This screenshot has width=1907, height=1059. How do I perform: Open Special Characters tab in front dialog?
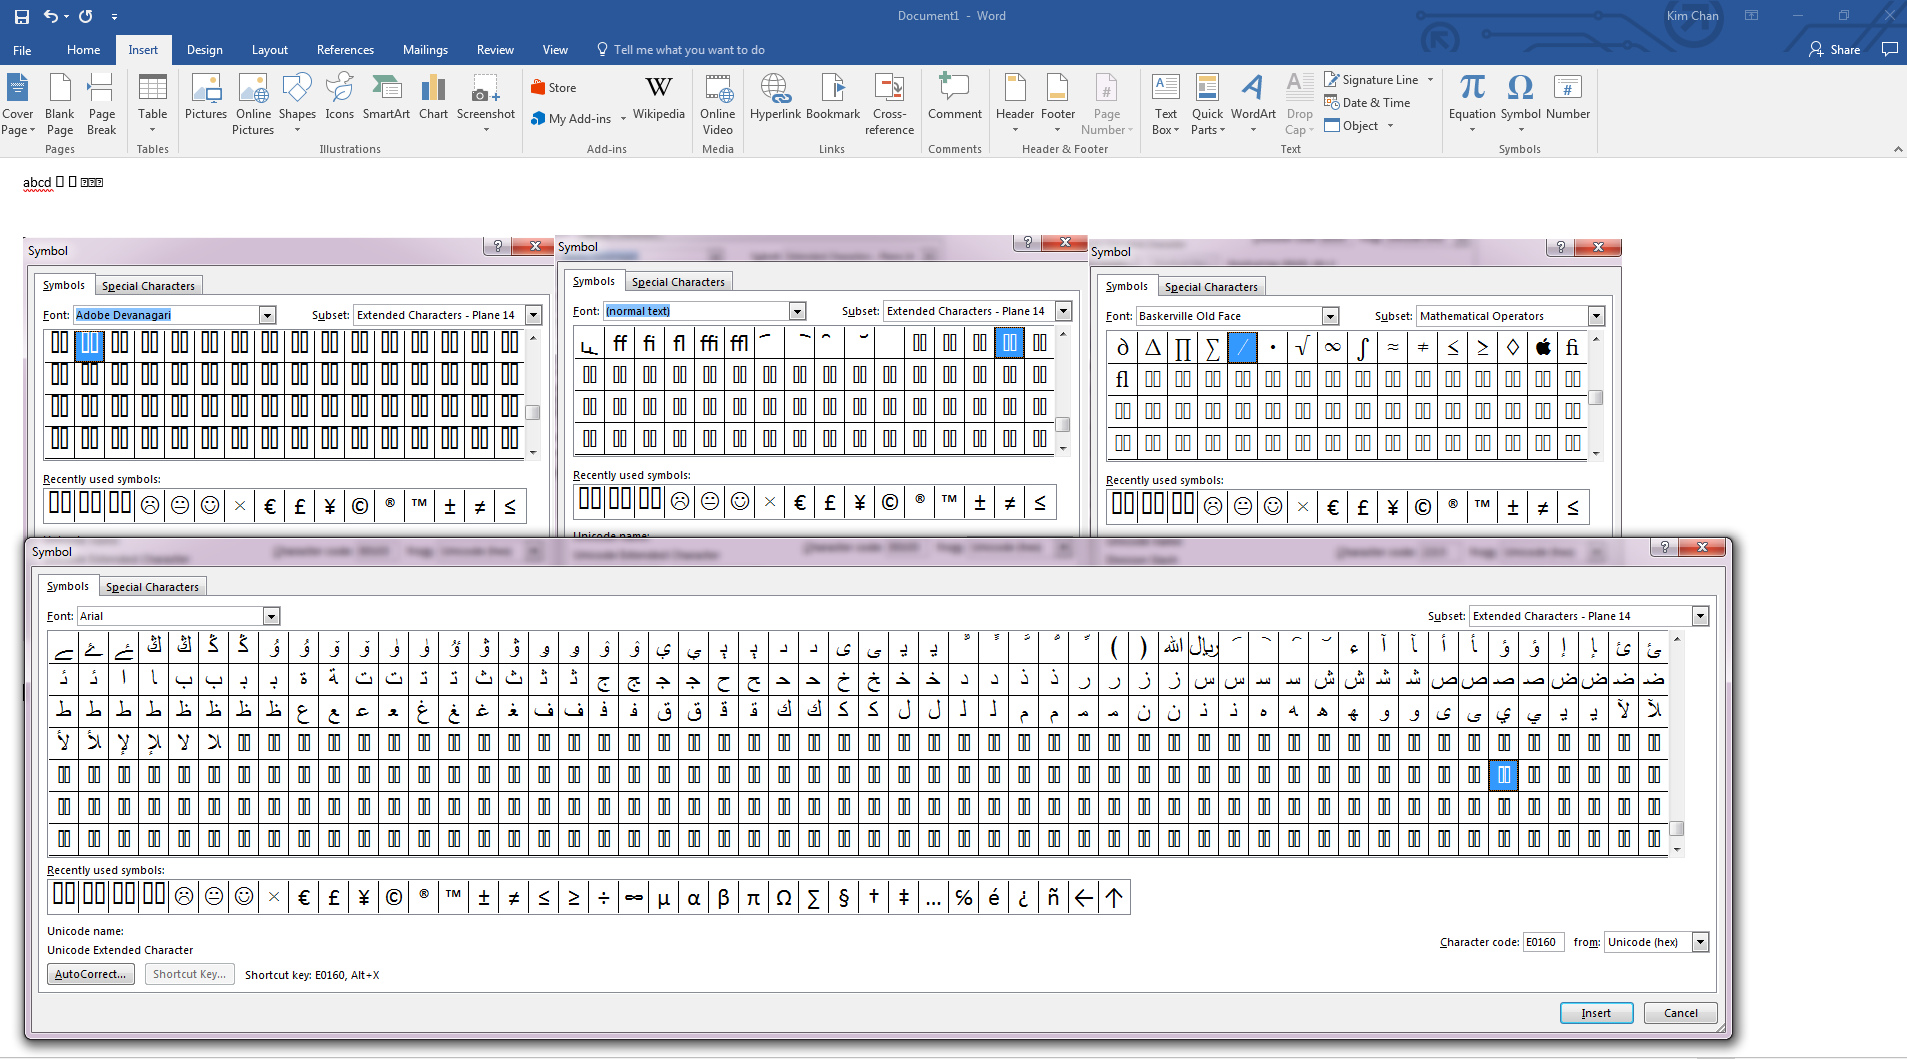152,587
